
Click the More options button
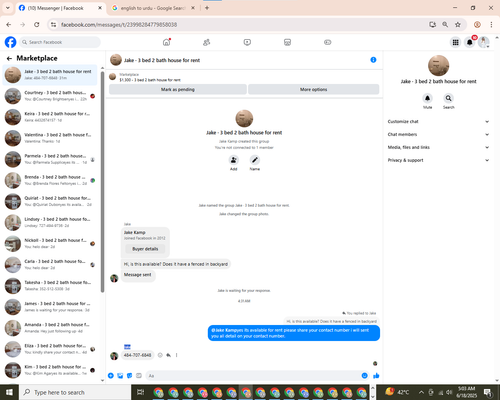coord(313,89)
